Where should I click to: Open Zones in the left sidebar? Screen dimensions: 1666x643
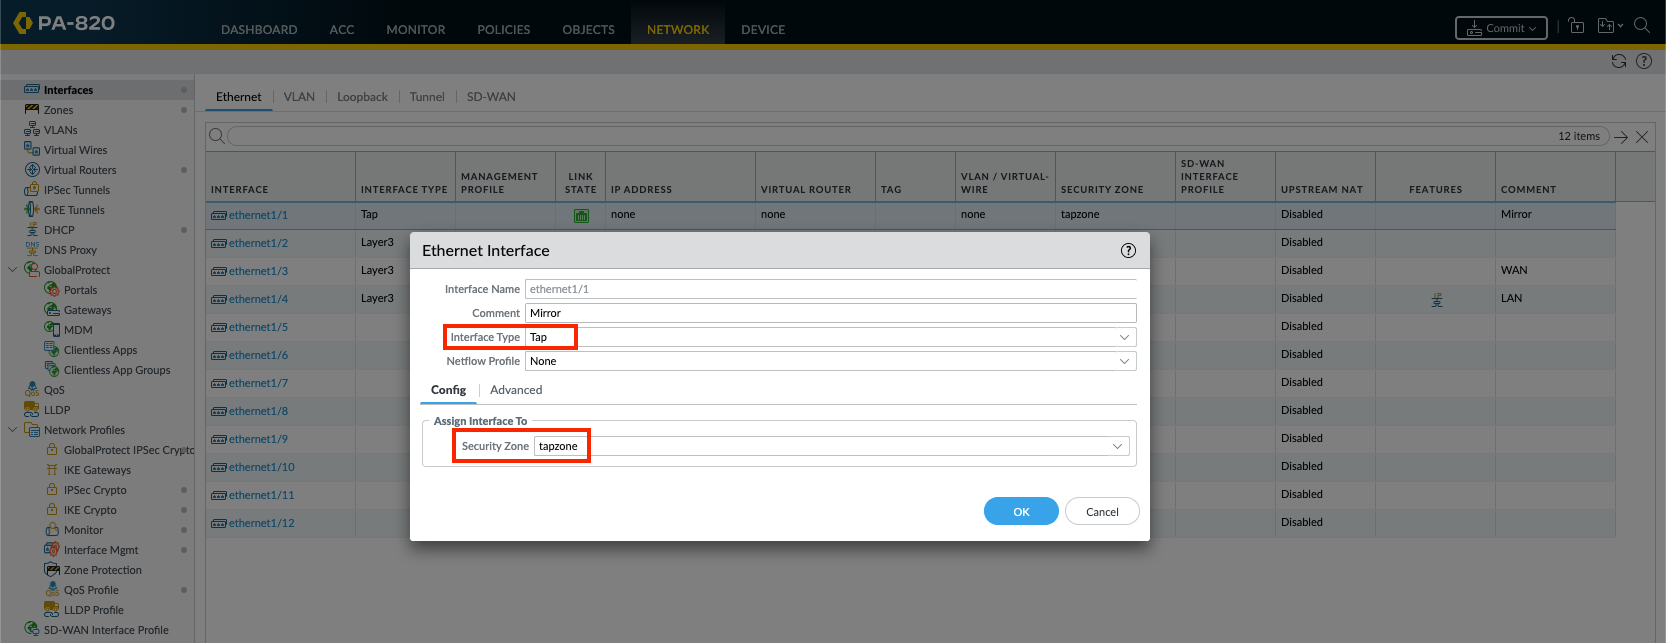pyautogui.click(x=58, y=110)
